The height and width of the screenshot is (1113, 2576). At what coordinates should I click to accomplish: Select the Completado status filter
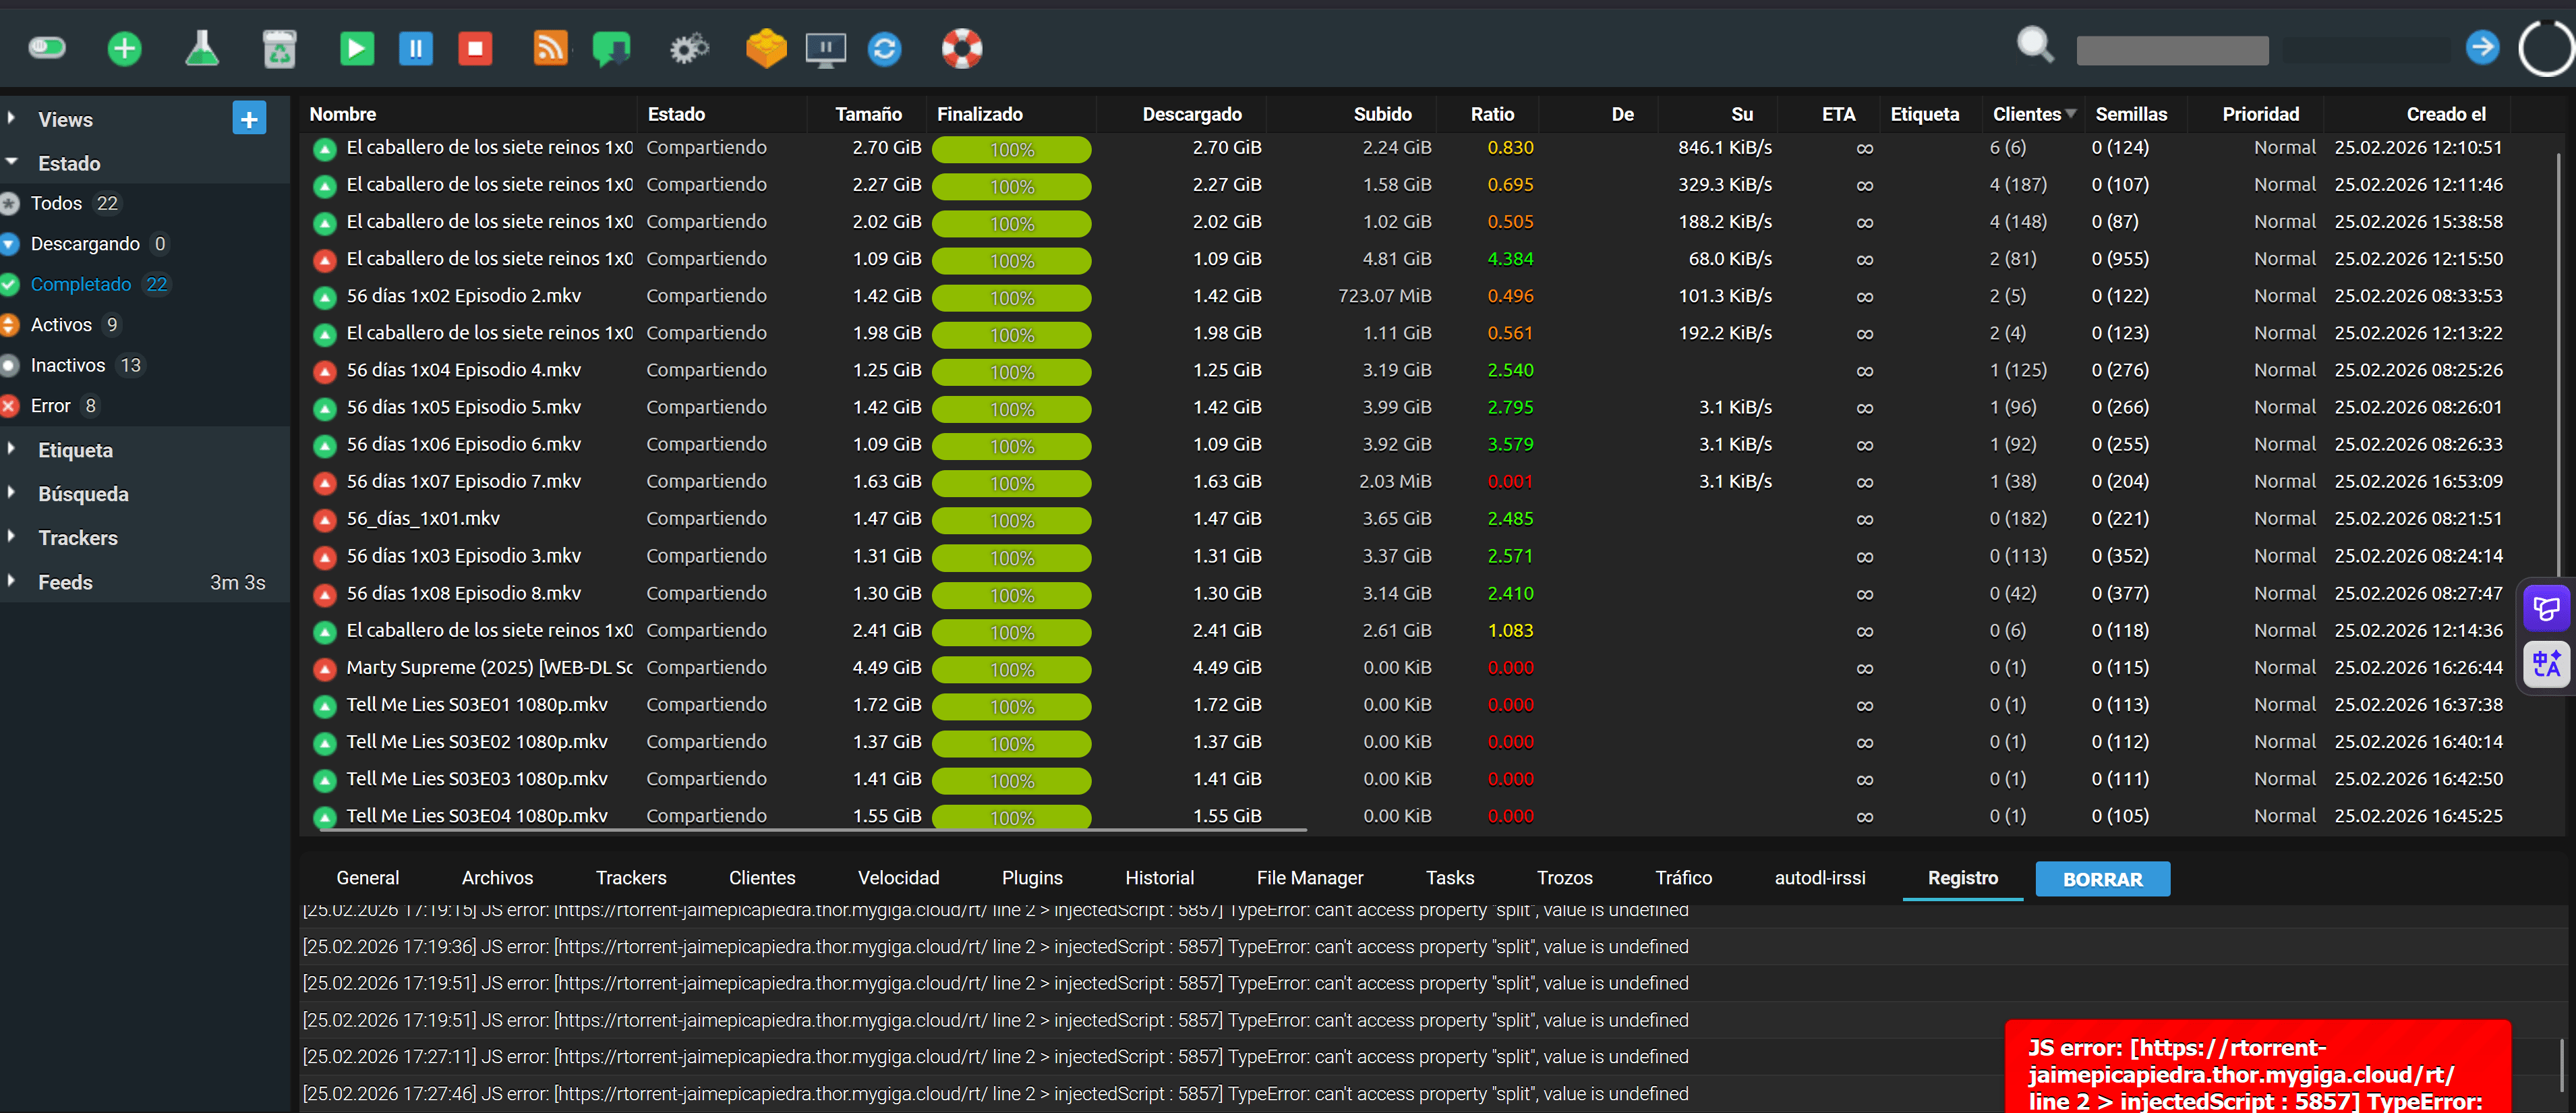(81, 285)
